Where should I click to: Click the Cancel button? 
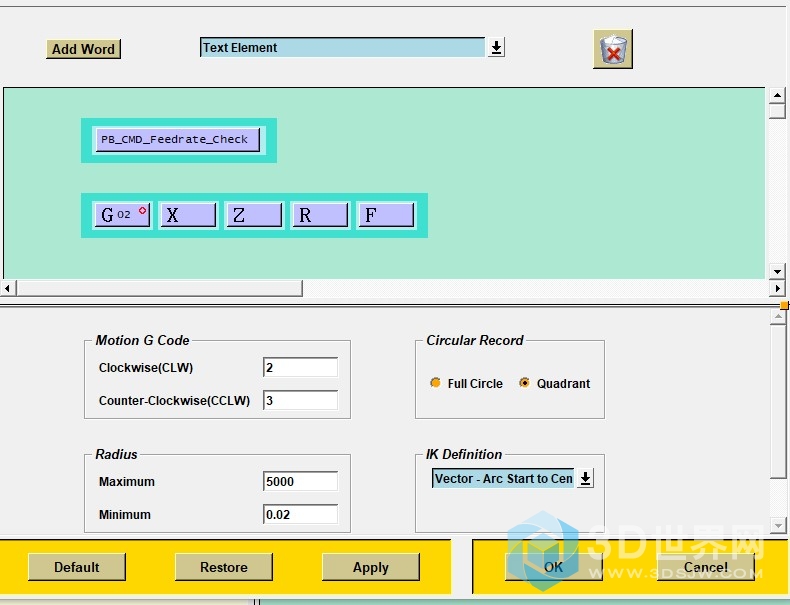706,567
